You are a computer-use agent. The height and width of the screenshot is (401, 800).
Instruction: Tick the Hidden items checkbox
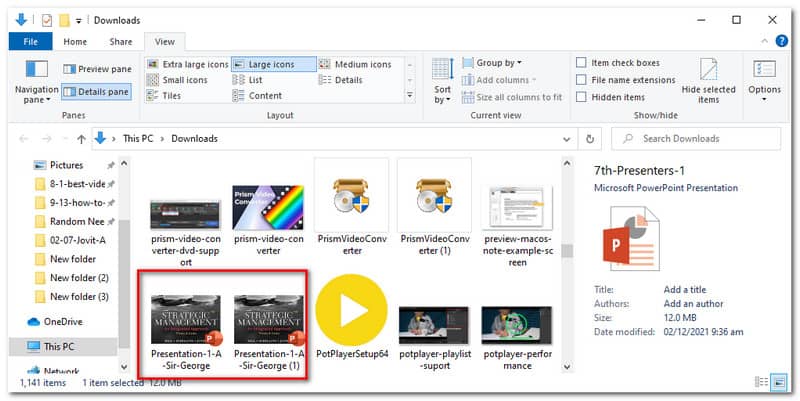click(x=581, y=97)
